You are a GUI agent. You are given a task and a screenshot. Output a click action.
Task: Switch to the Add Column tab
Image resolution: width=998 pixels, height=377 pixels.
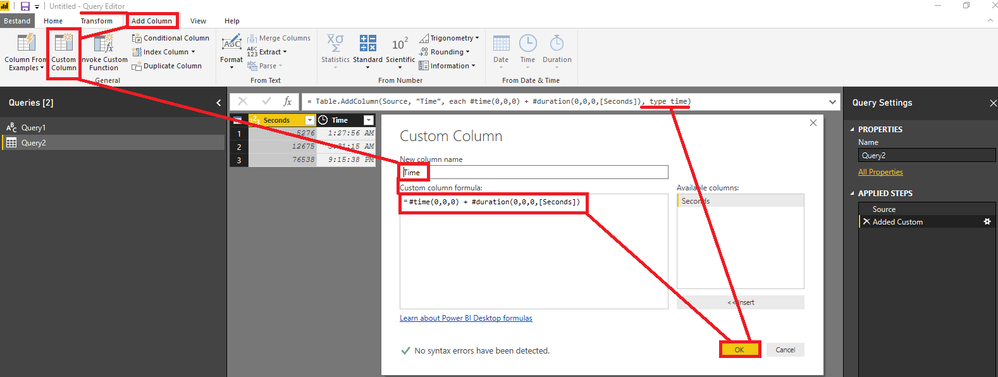click(x=151, y=21)
